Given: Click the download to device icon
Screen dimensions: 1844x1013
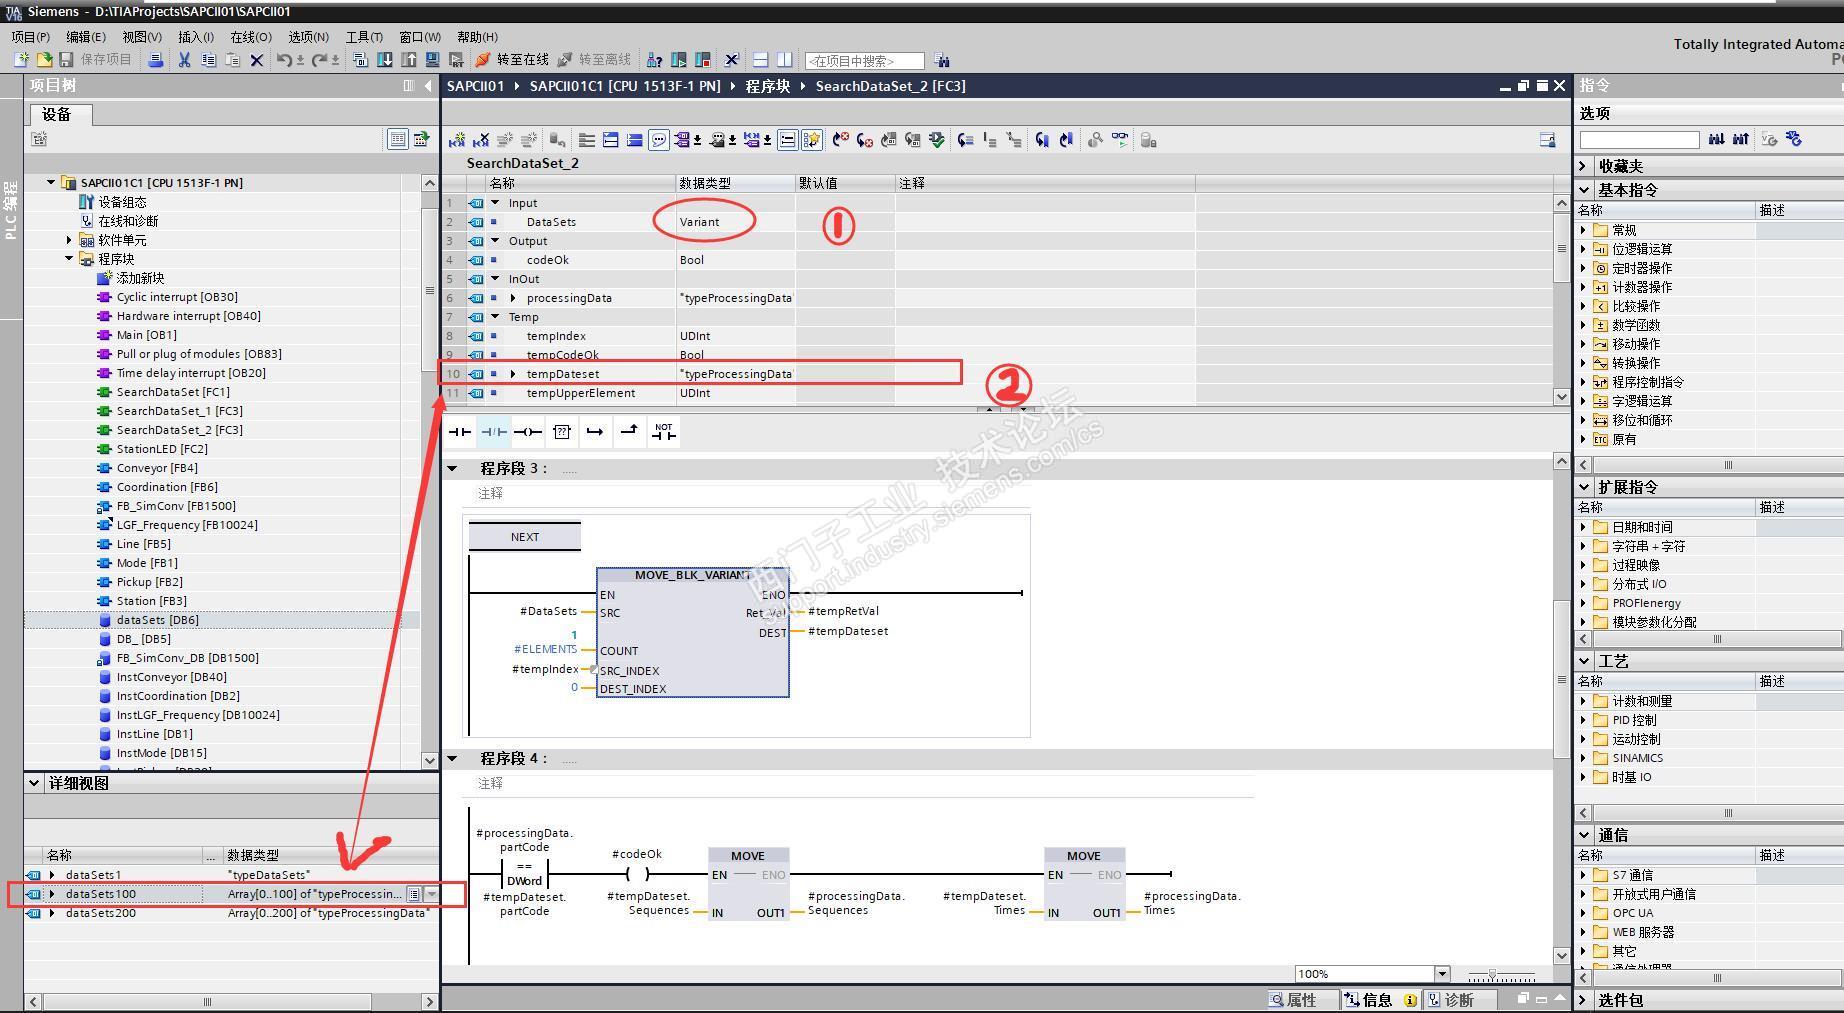Looking at the screenshot, I should pyautogui.click(x=384, y=60).
